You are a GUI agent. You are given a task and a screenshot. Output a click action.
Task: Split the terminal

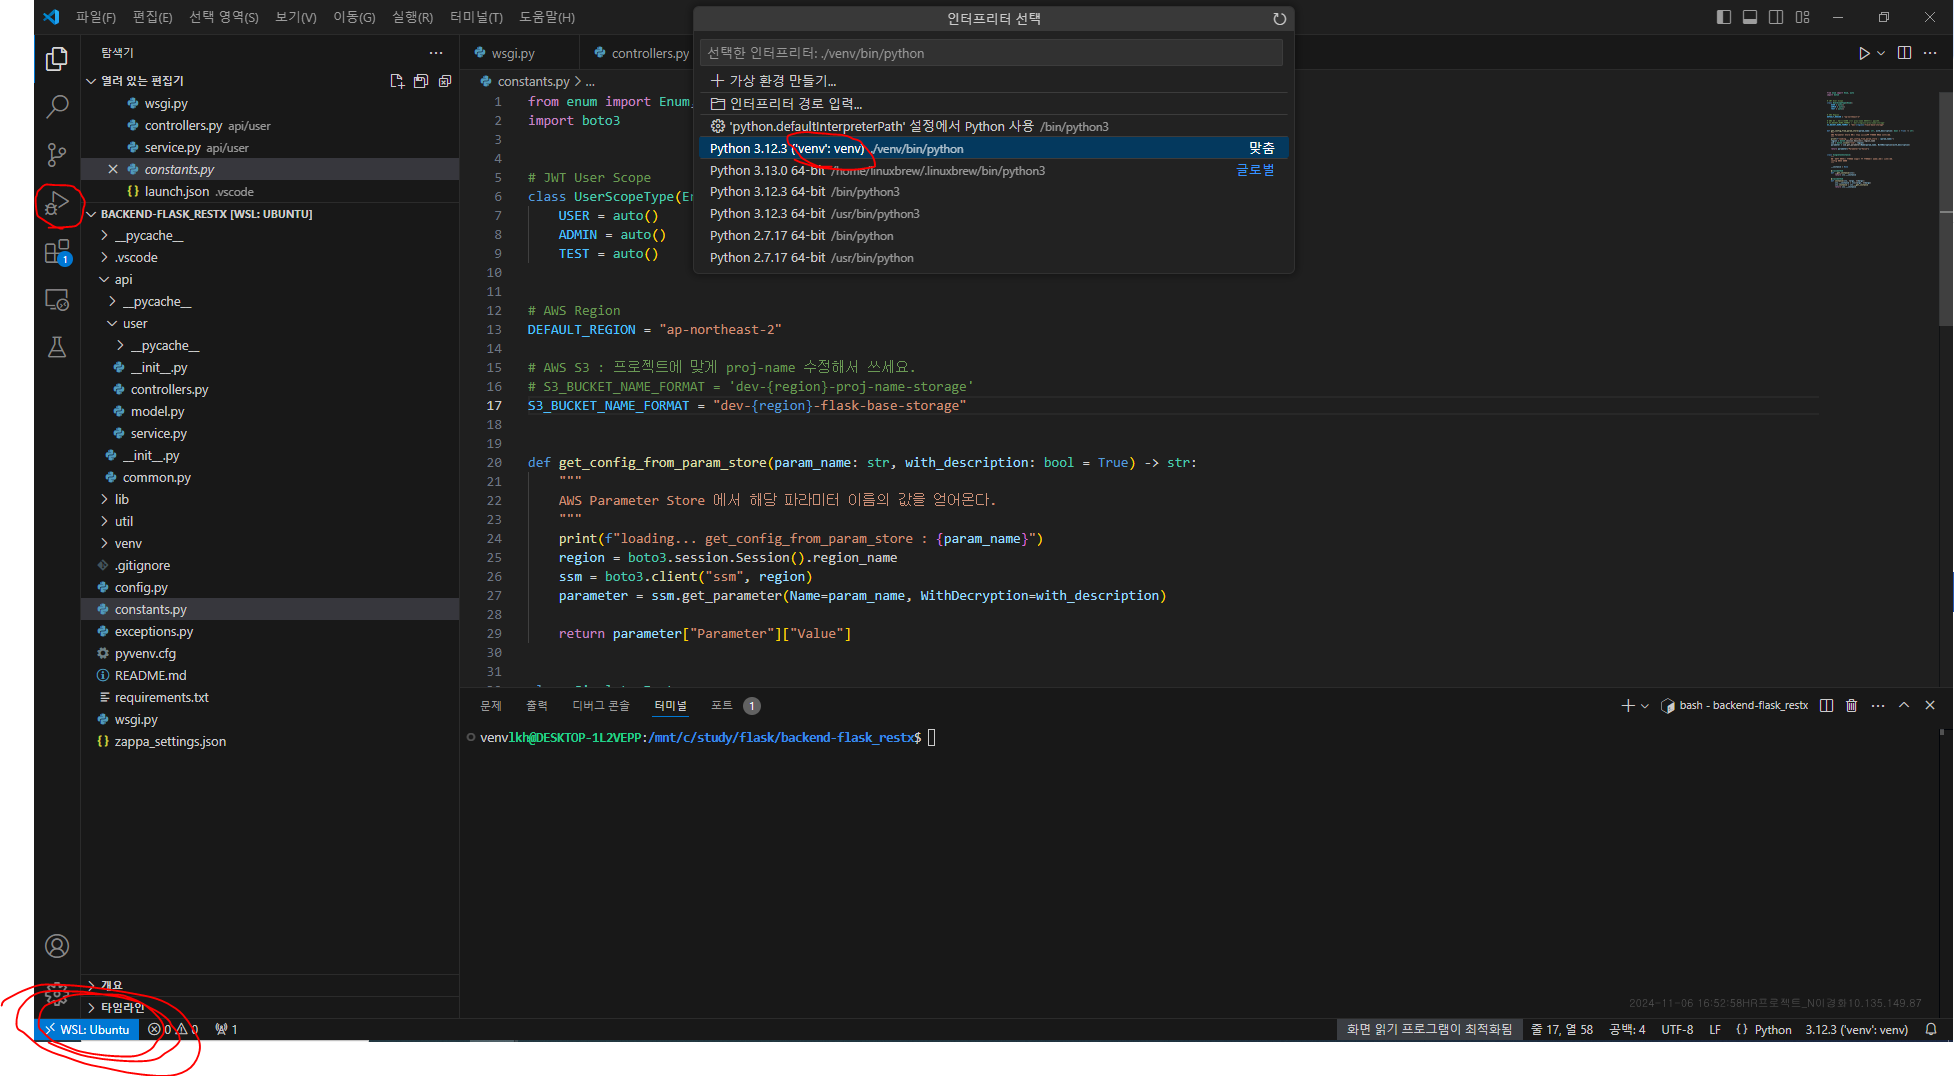[x=1825, y=705]
